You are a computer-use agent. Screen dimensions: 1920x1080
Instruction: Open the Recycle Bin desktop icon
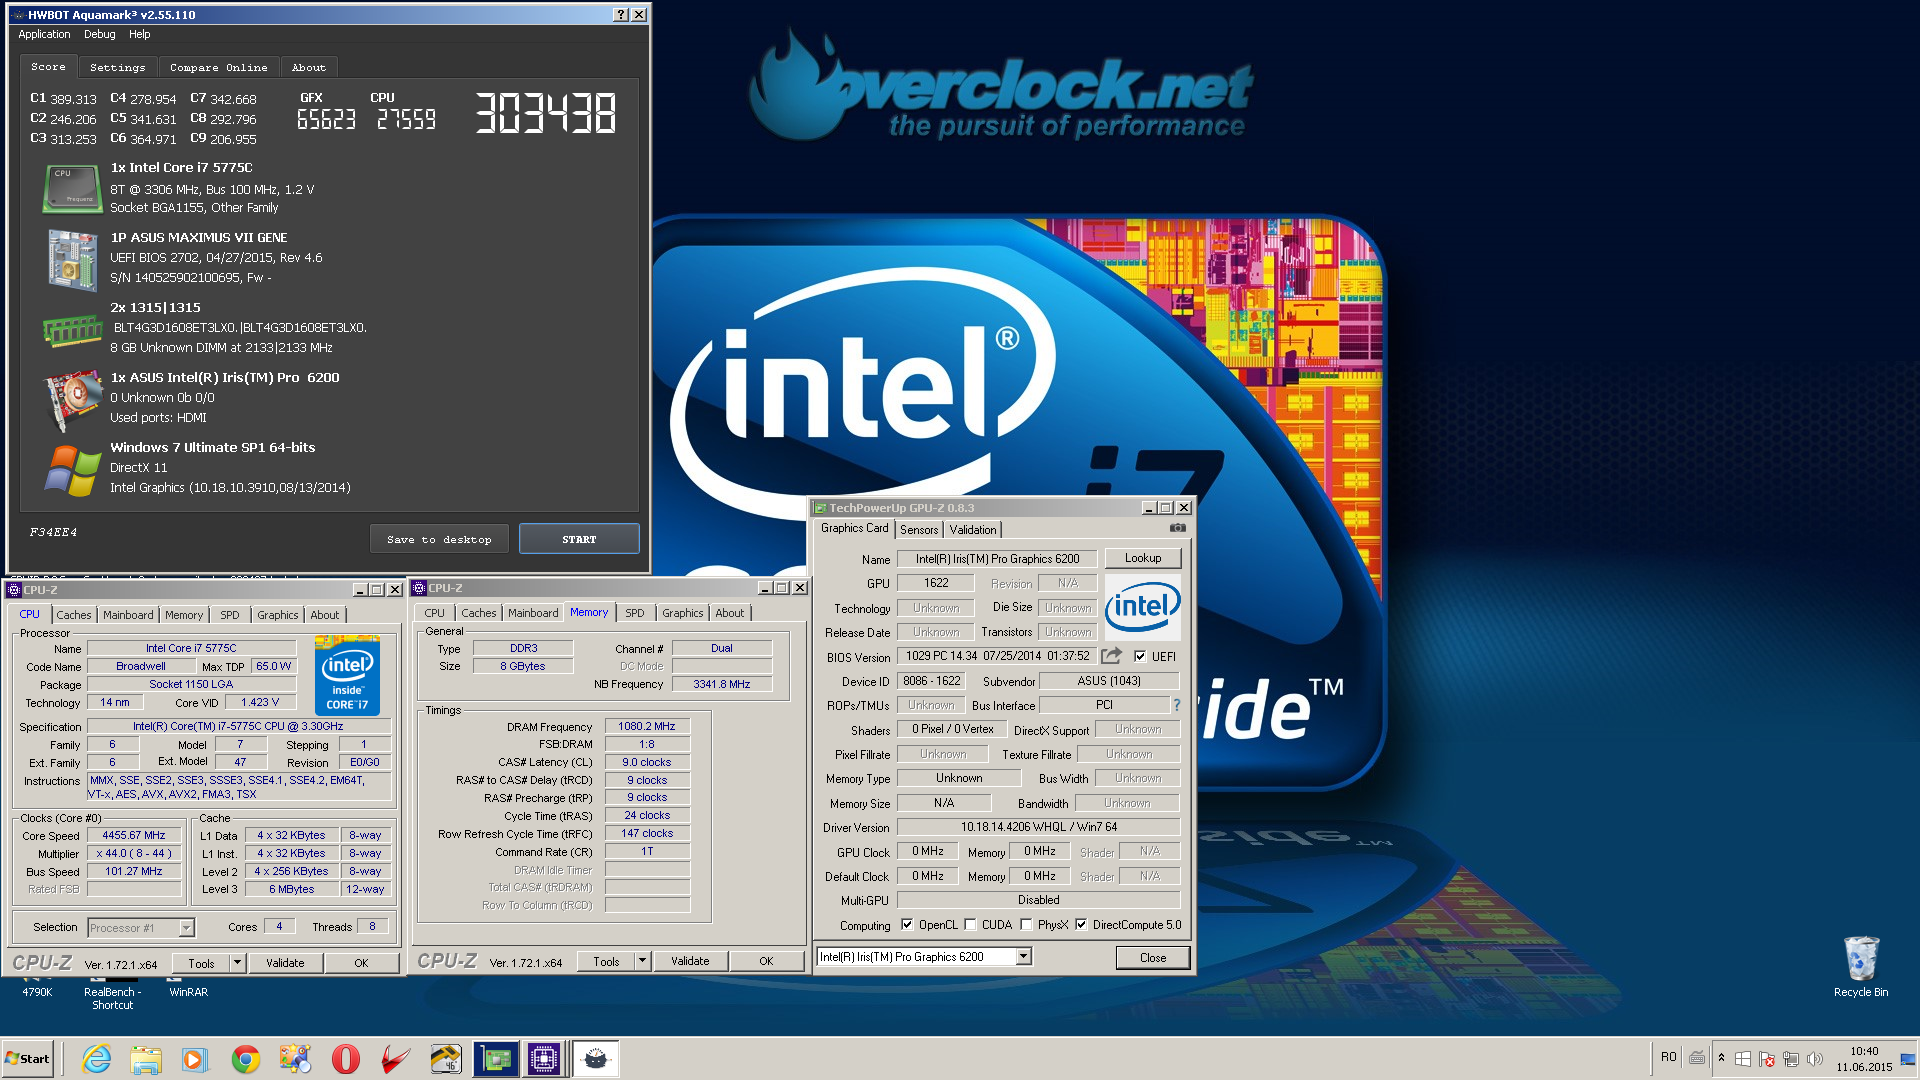pos(1861,966)
